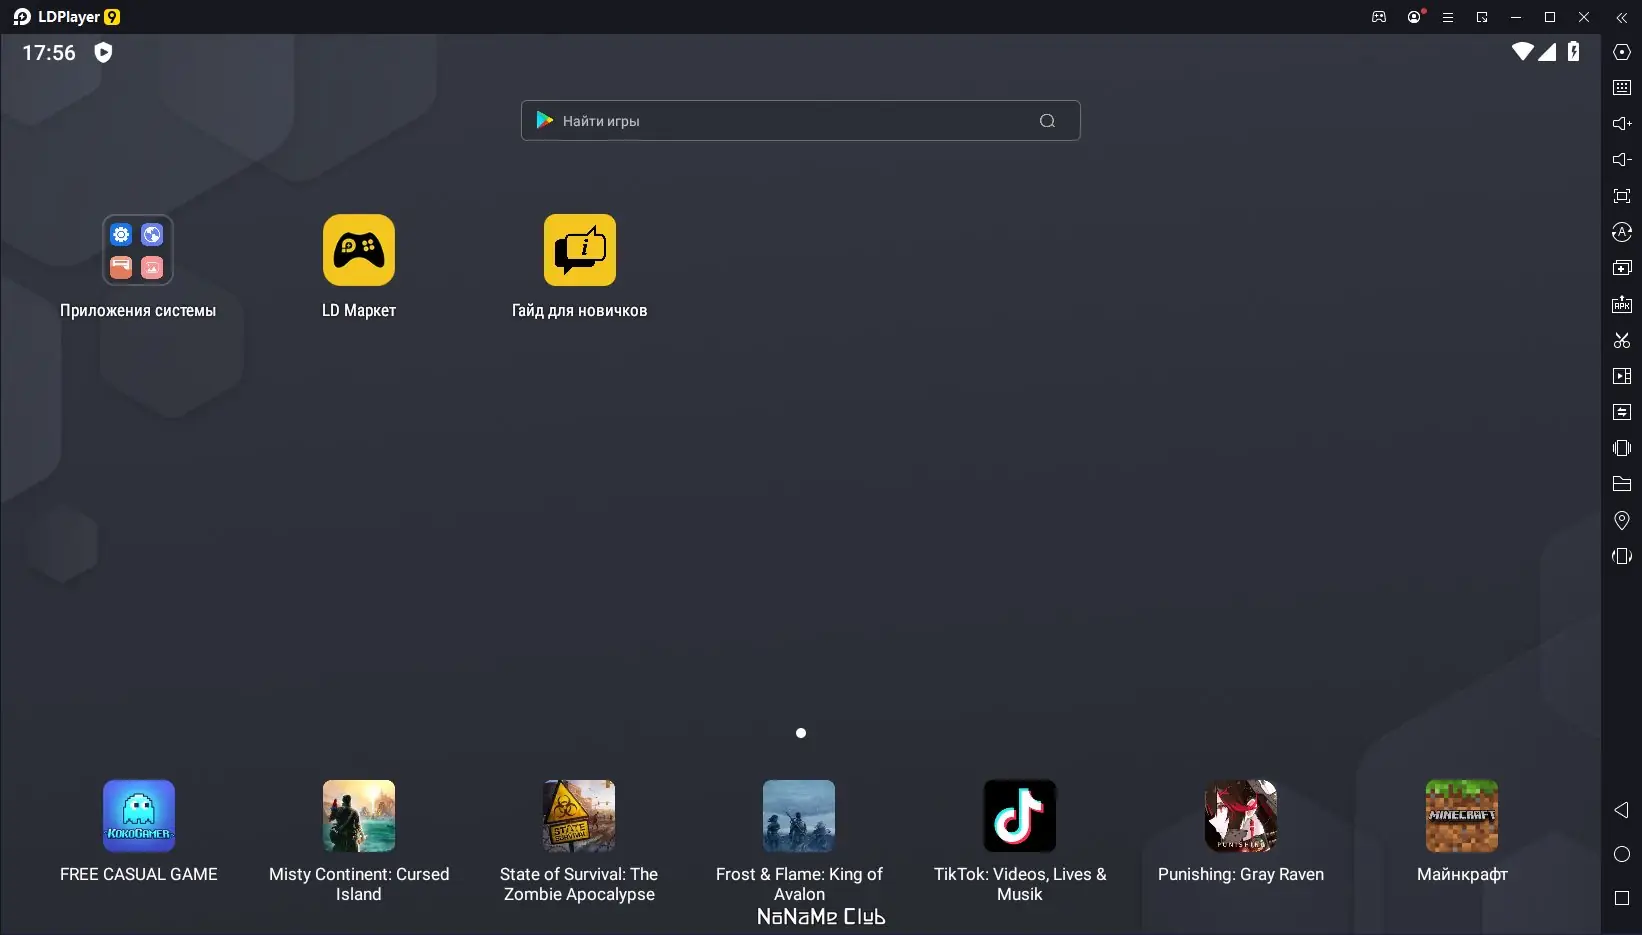Open the user account icon in title bar
Image resolution: width=1642 pixels, height=935 pixels.
point(1414,17)
